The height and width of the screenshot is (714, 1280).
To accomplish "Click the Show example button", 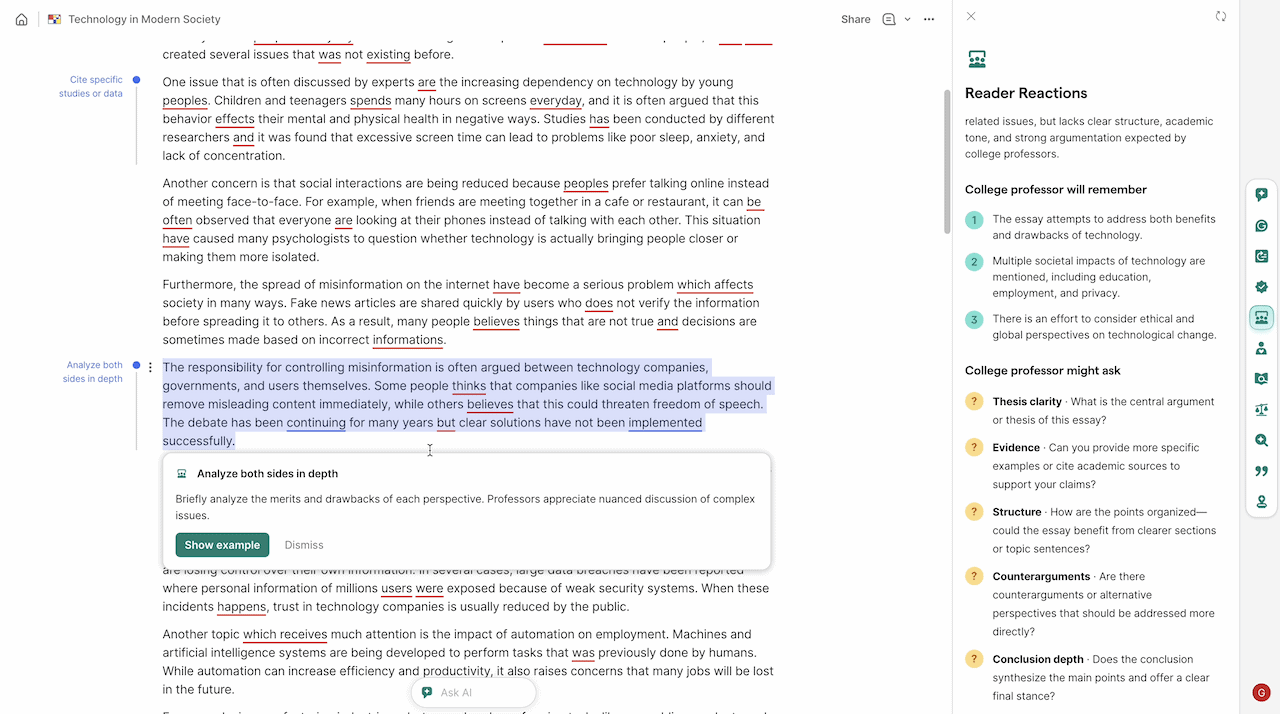I will [221, 545].
